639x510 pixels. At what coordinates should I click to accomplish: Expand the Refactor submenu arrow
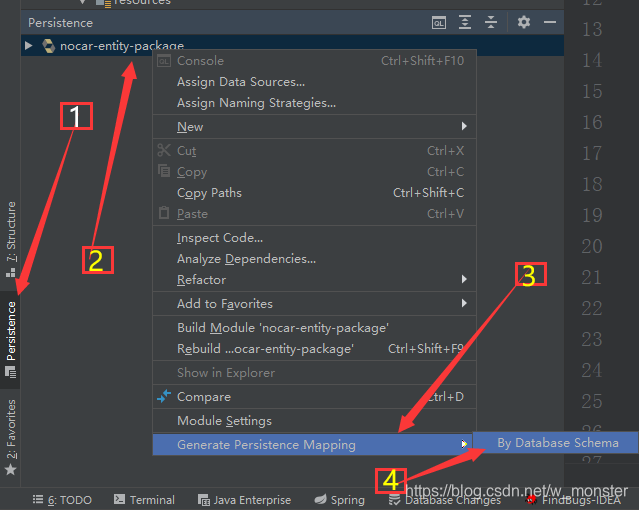coord(464,279)
